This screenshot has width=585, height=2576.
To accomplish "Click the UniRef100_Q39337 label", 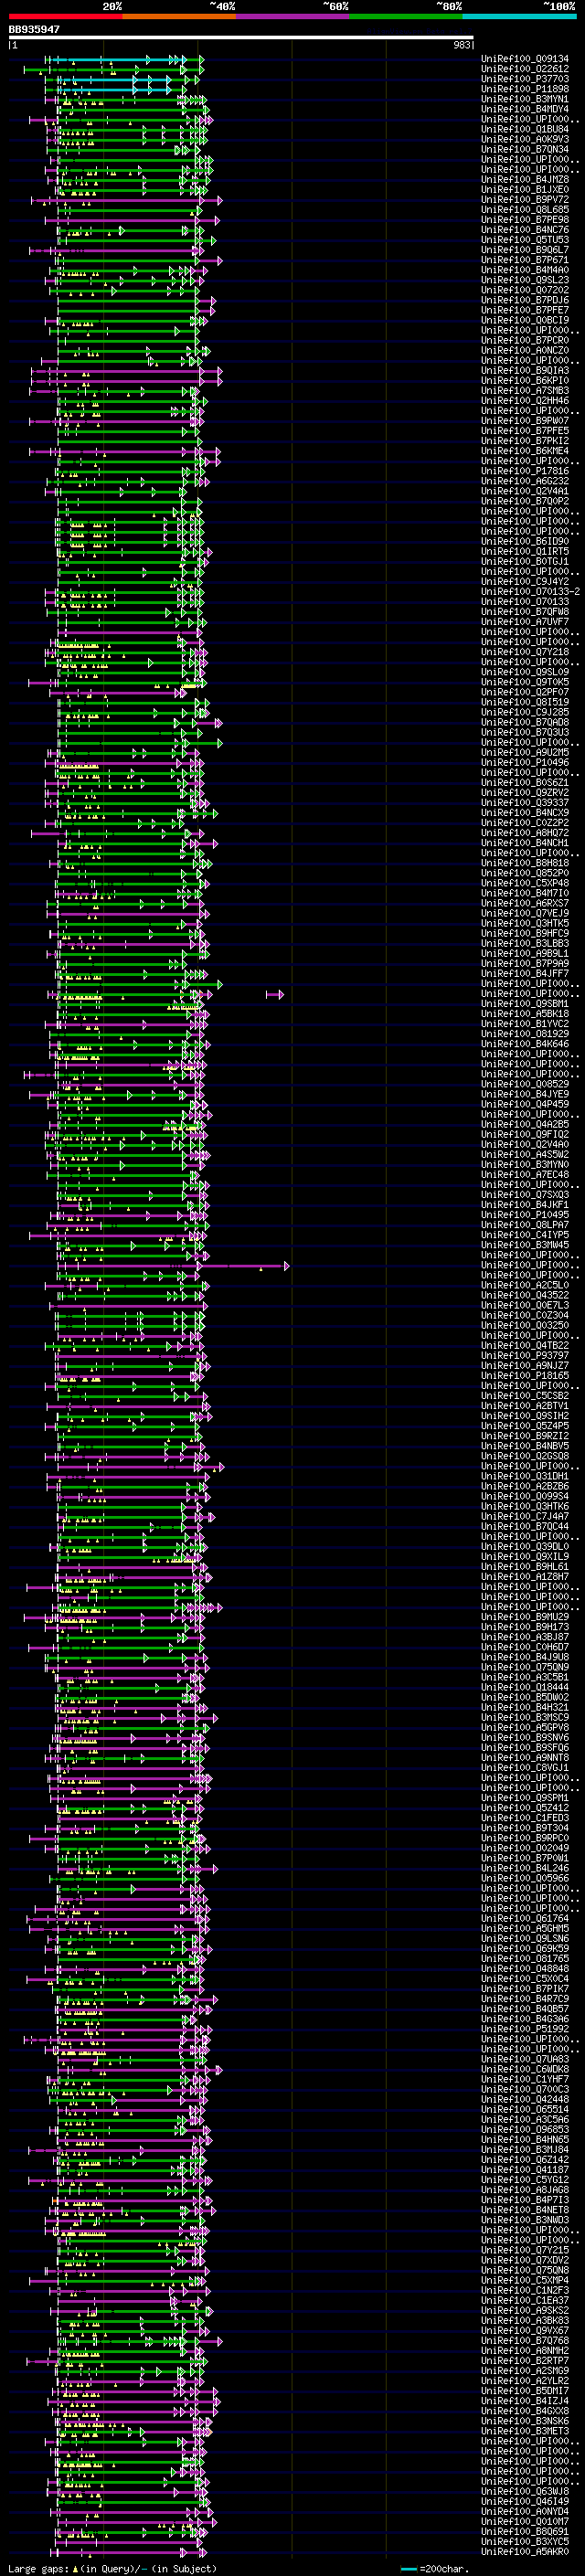I will pos(525,802).
